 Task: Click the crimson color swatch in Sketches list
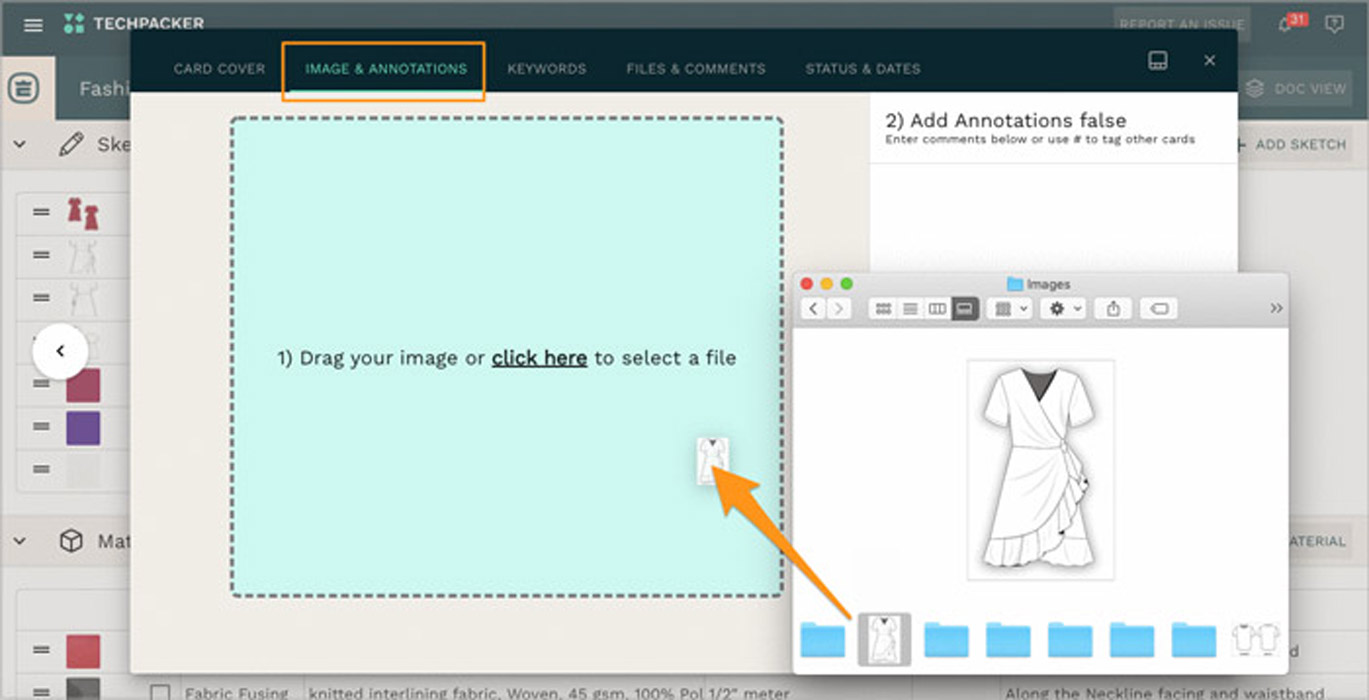[83, 385]
